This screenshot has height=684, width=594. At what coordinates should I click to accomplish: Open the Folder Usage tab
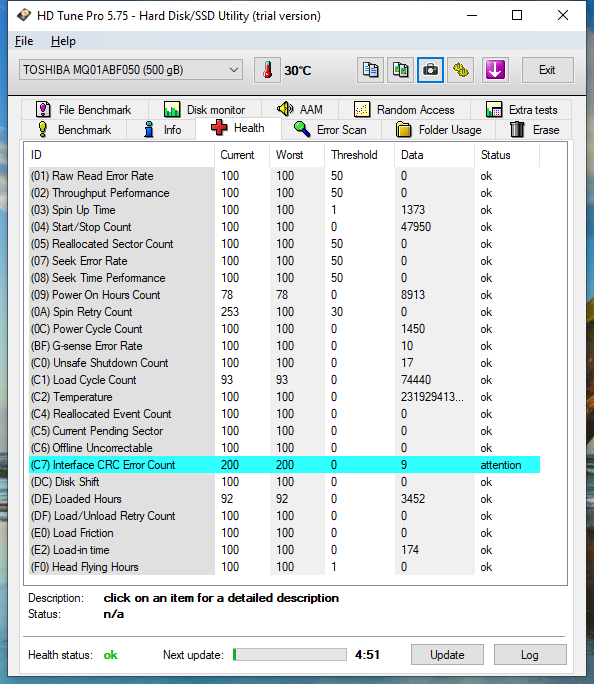tap(438, 130)
